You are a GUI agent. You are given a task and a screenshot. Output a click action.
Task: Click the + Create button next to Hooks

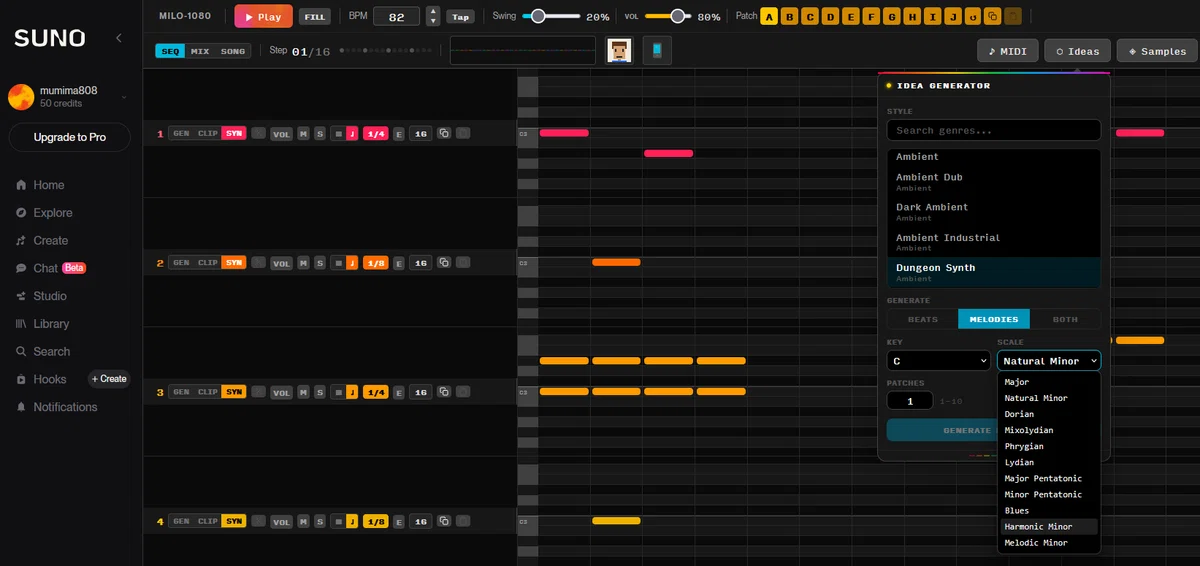[109, 379]
